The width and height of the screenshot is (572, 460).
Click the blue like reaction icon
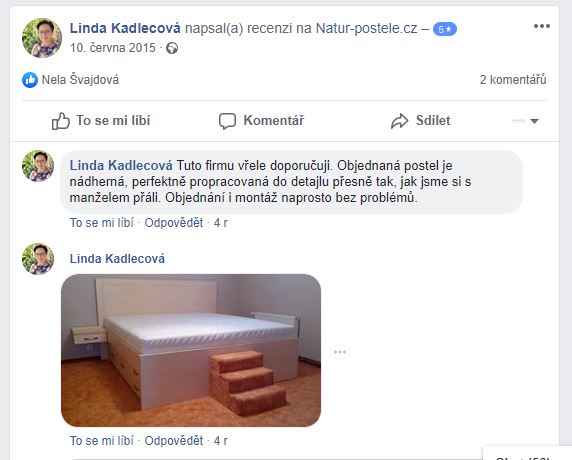(30, 80)
